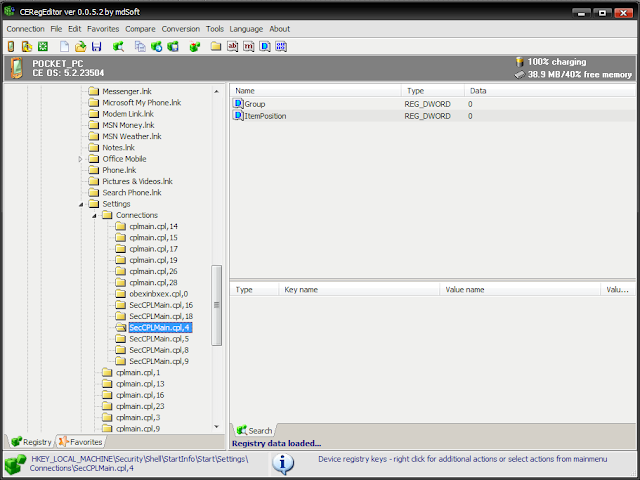640x480 pixels.
Task: Open the Compare menu
Action: [x=140, y=29]
